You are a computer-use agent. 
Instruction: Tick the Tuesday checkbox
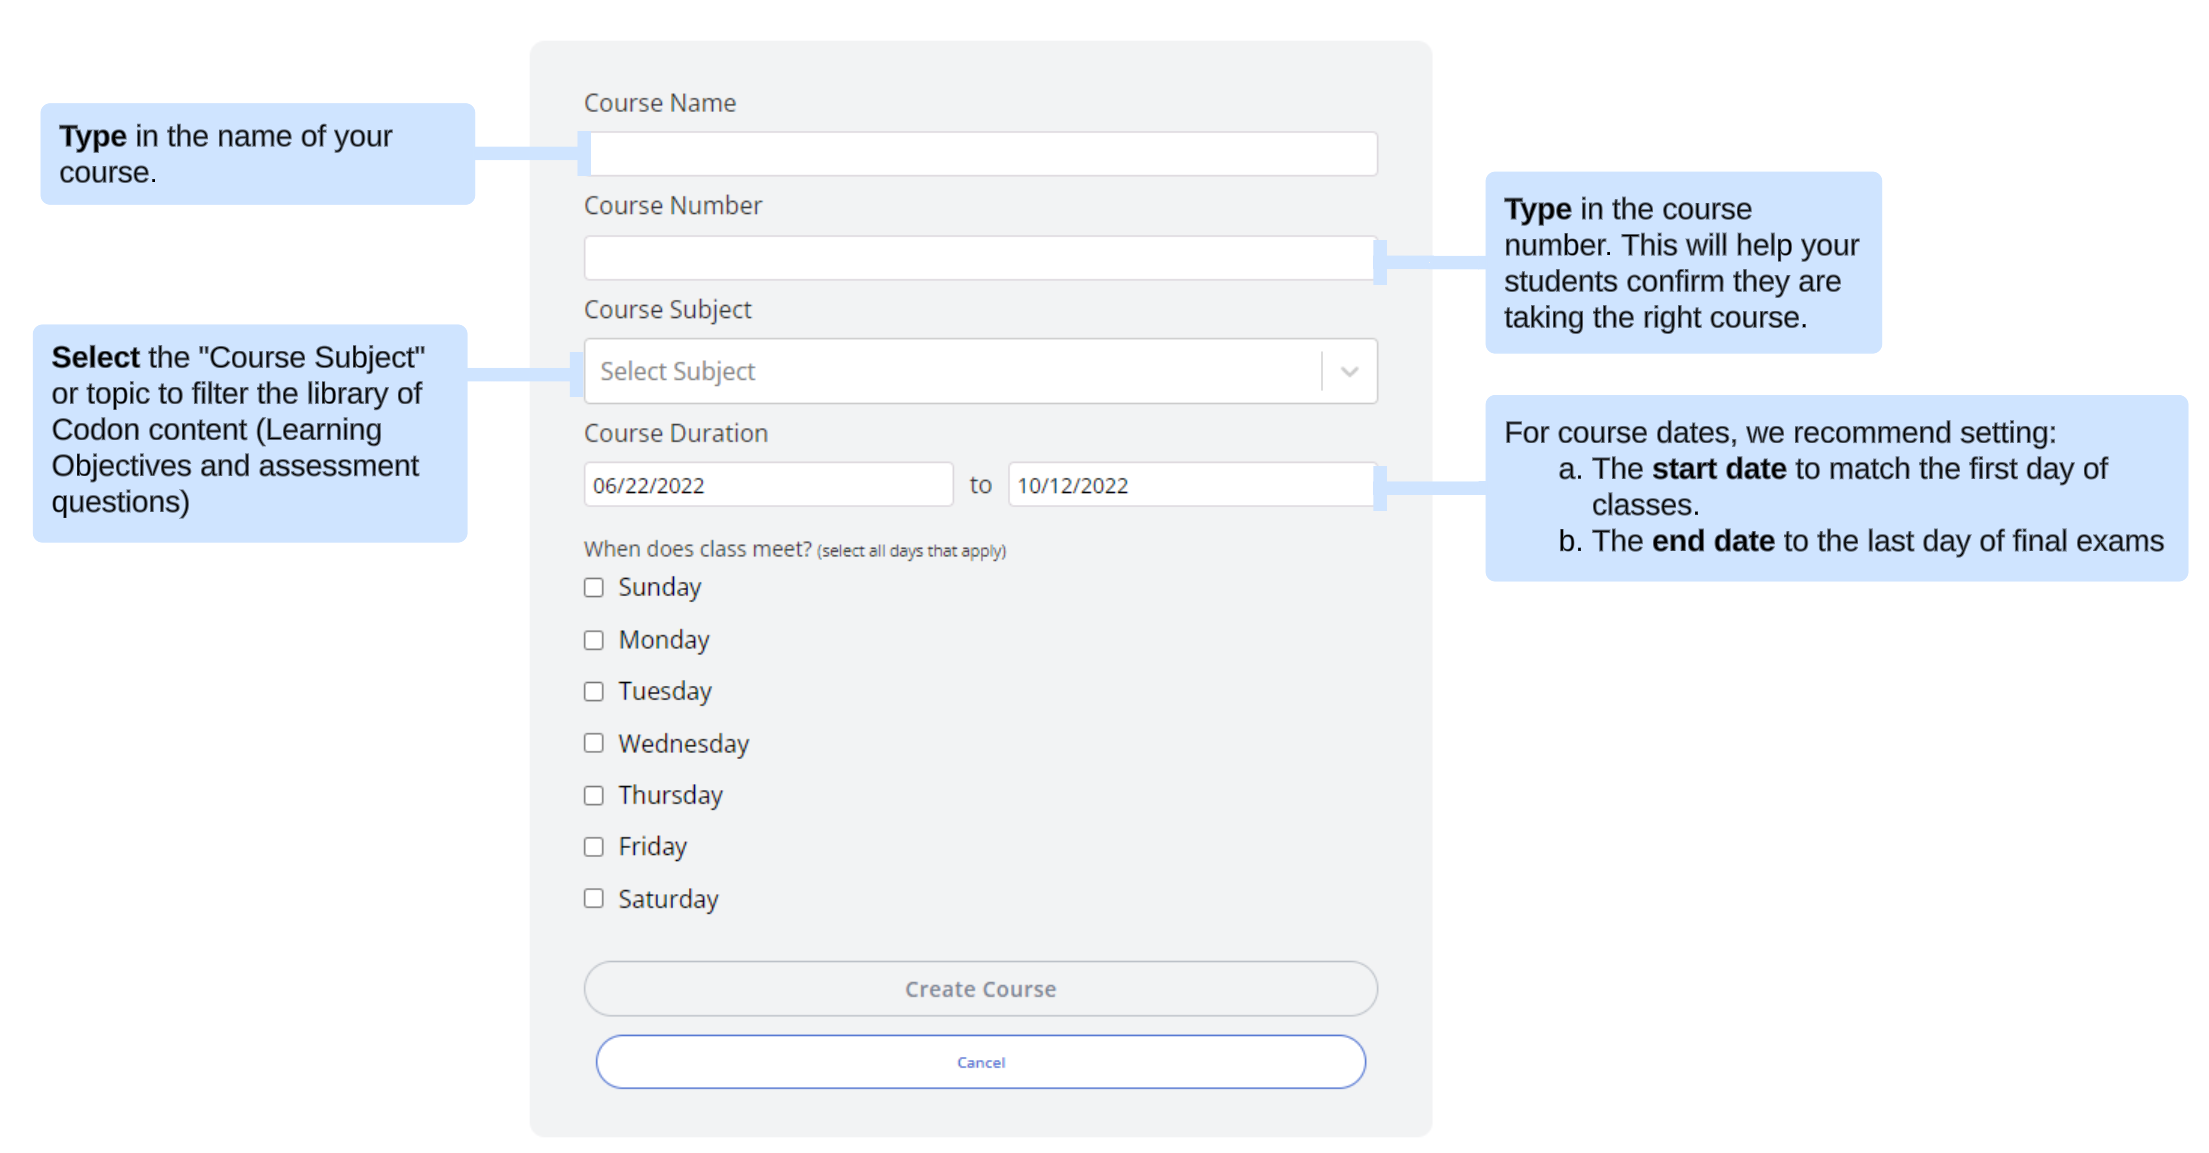click(594, 692)
